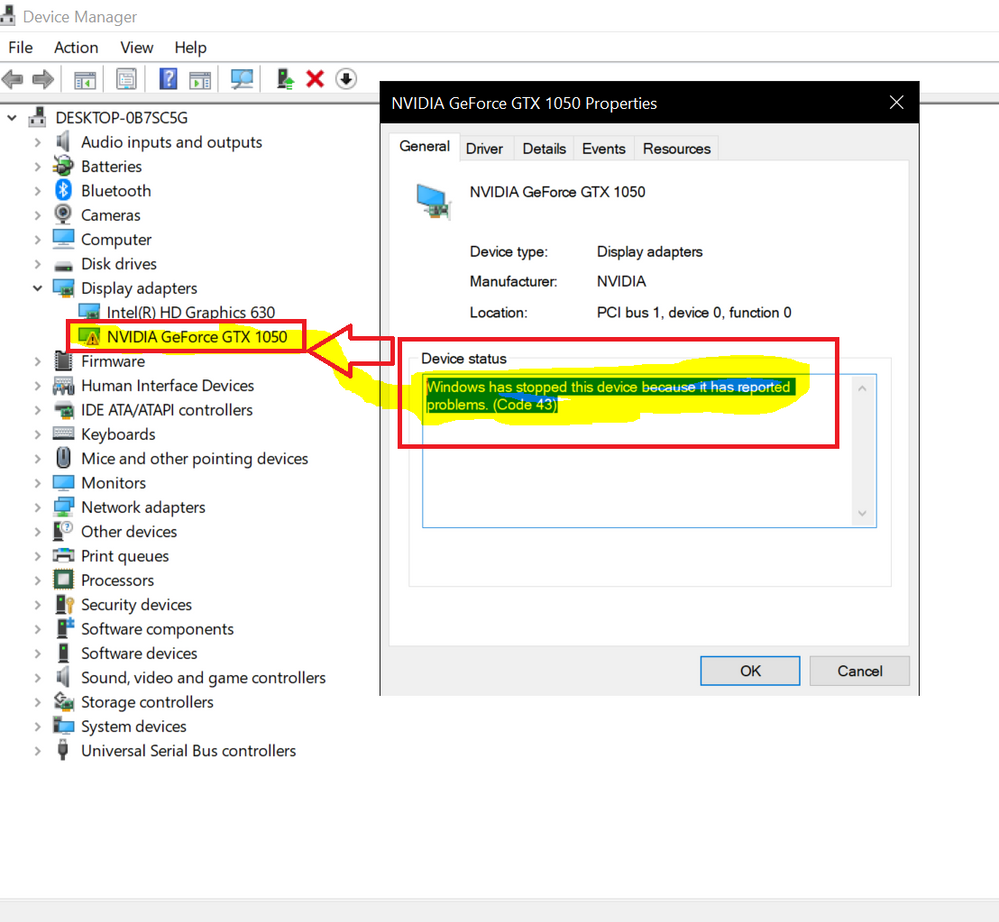This screenshot has width=999, height=922.
Task: Expand the Firmware category
Action: tap(38, 361)
